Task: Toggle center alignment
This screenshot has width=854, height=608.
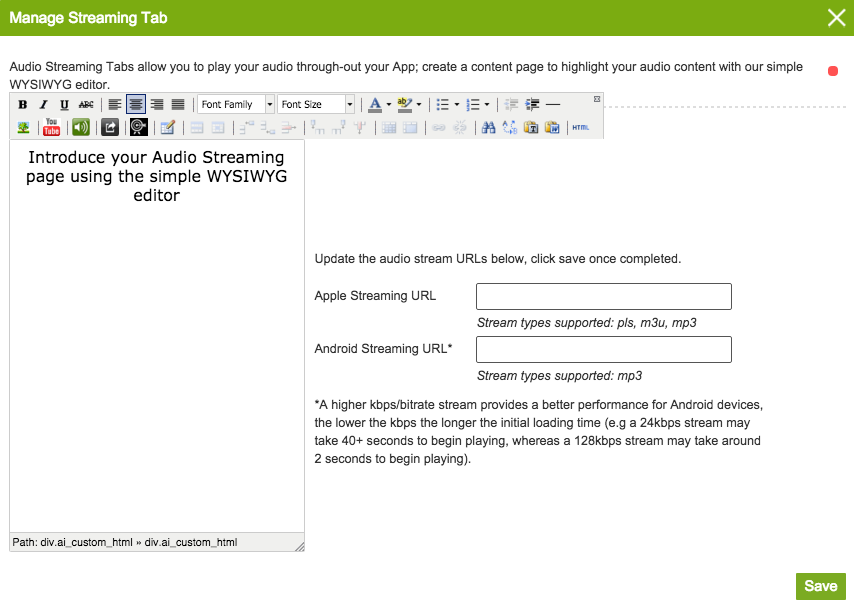Action: click(x=136, y=105)
